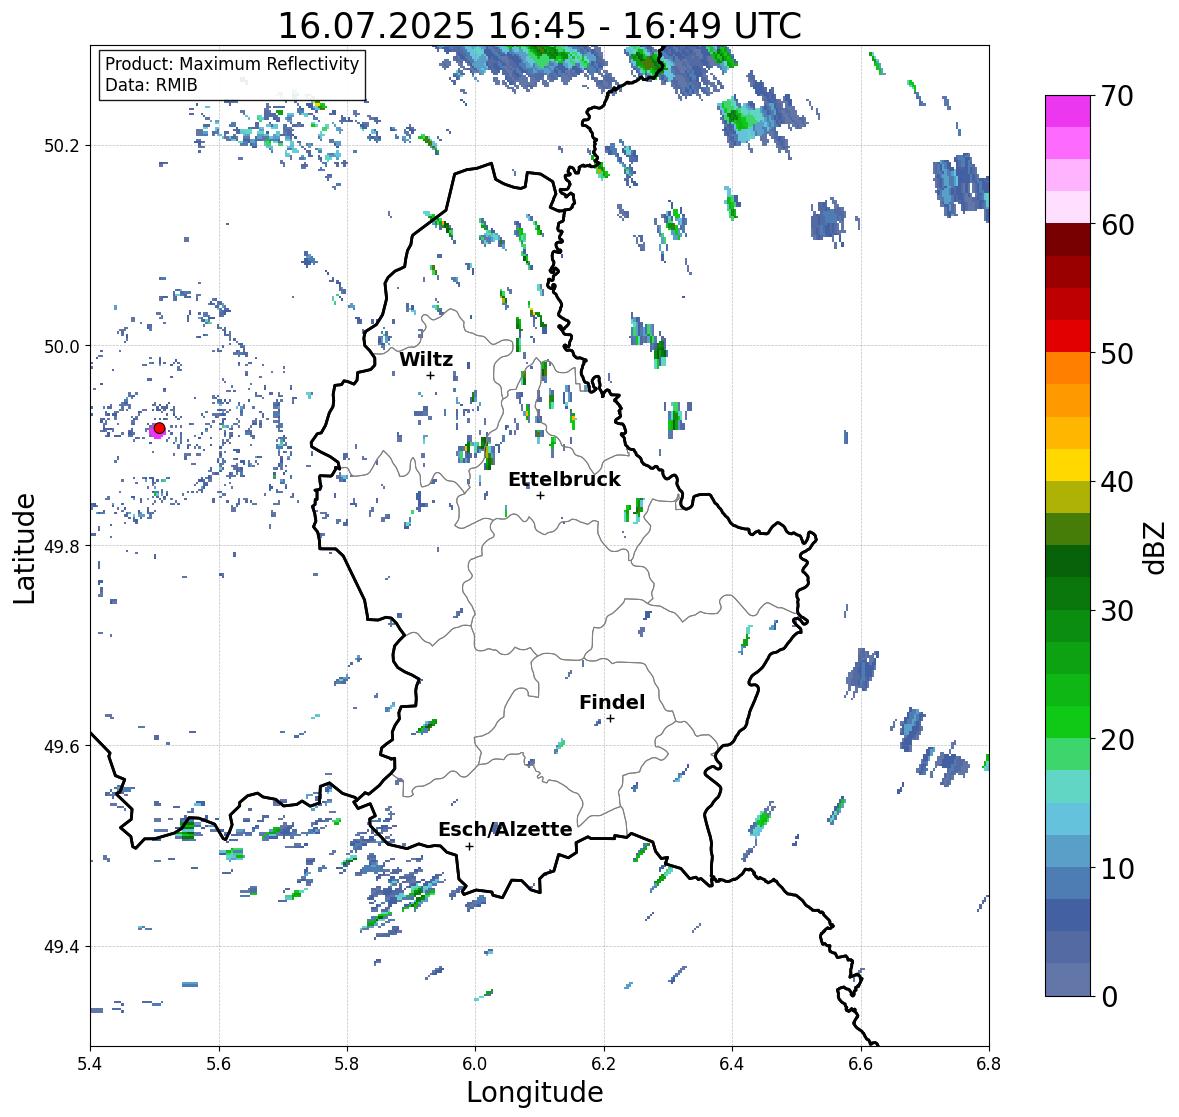Viewport: 1179px width, 1117px height.
Task: Click the Longitude axis label
Action: [x=535, y=1092]
